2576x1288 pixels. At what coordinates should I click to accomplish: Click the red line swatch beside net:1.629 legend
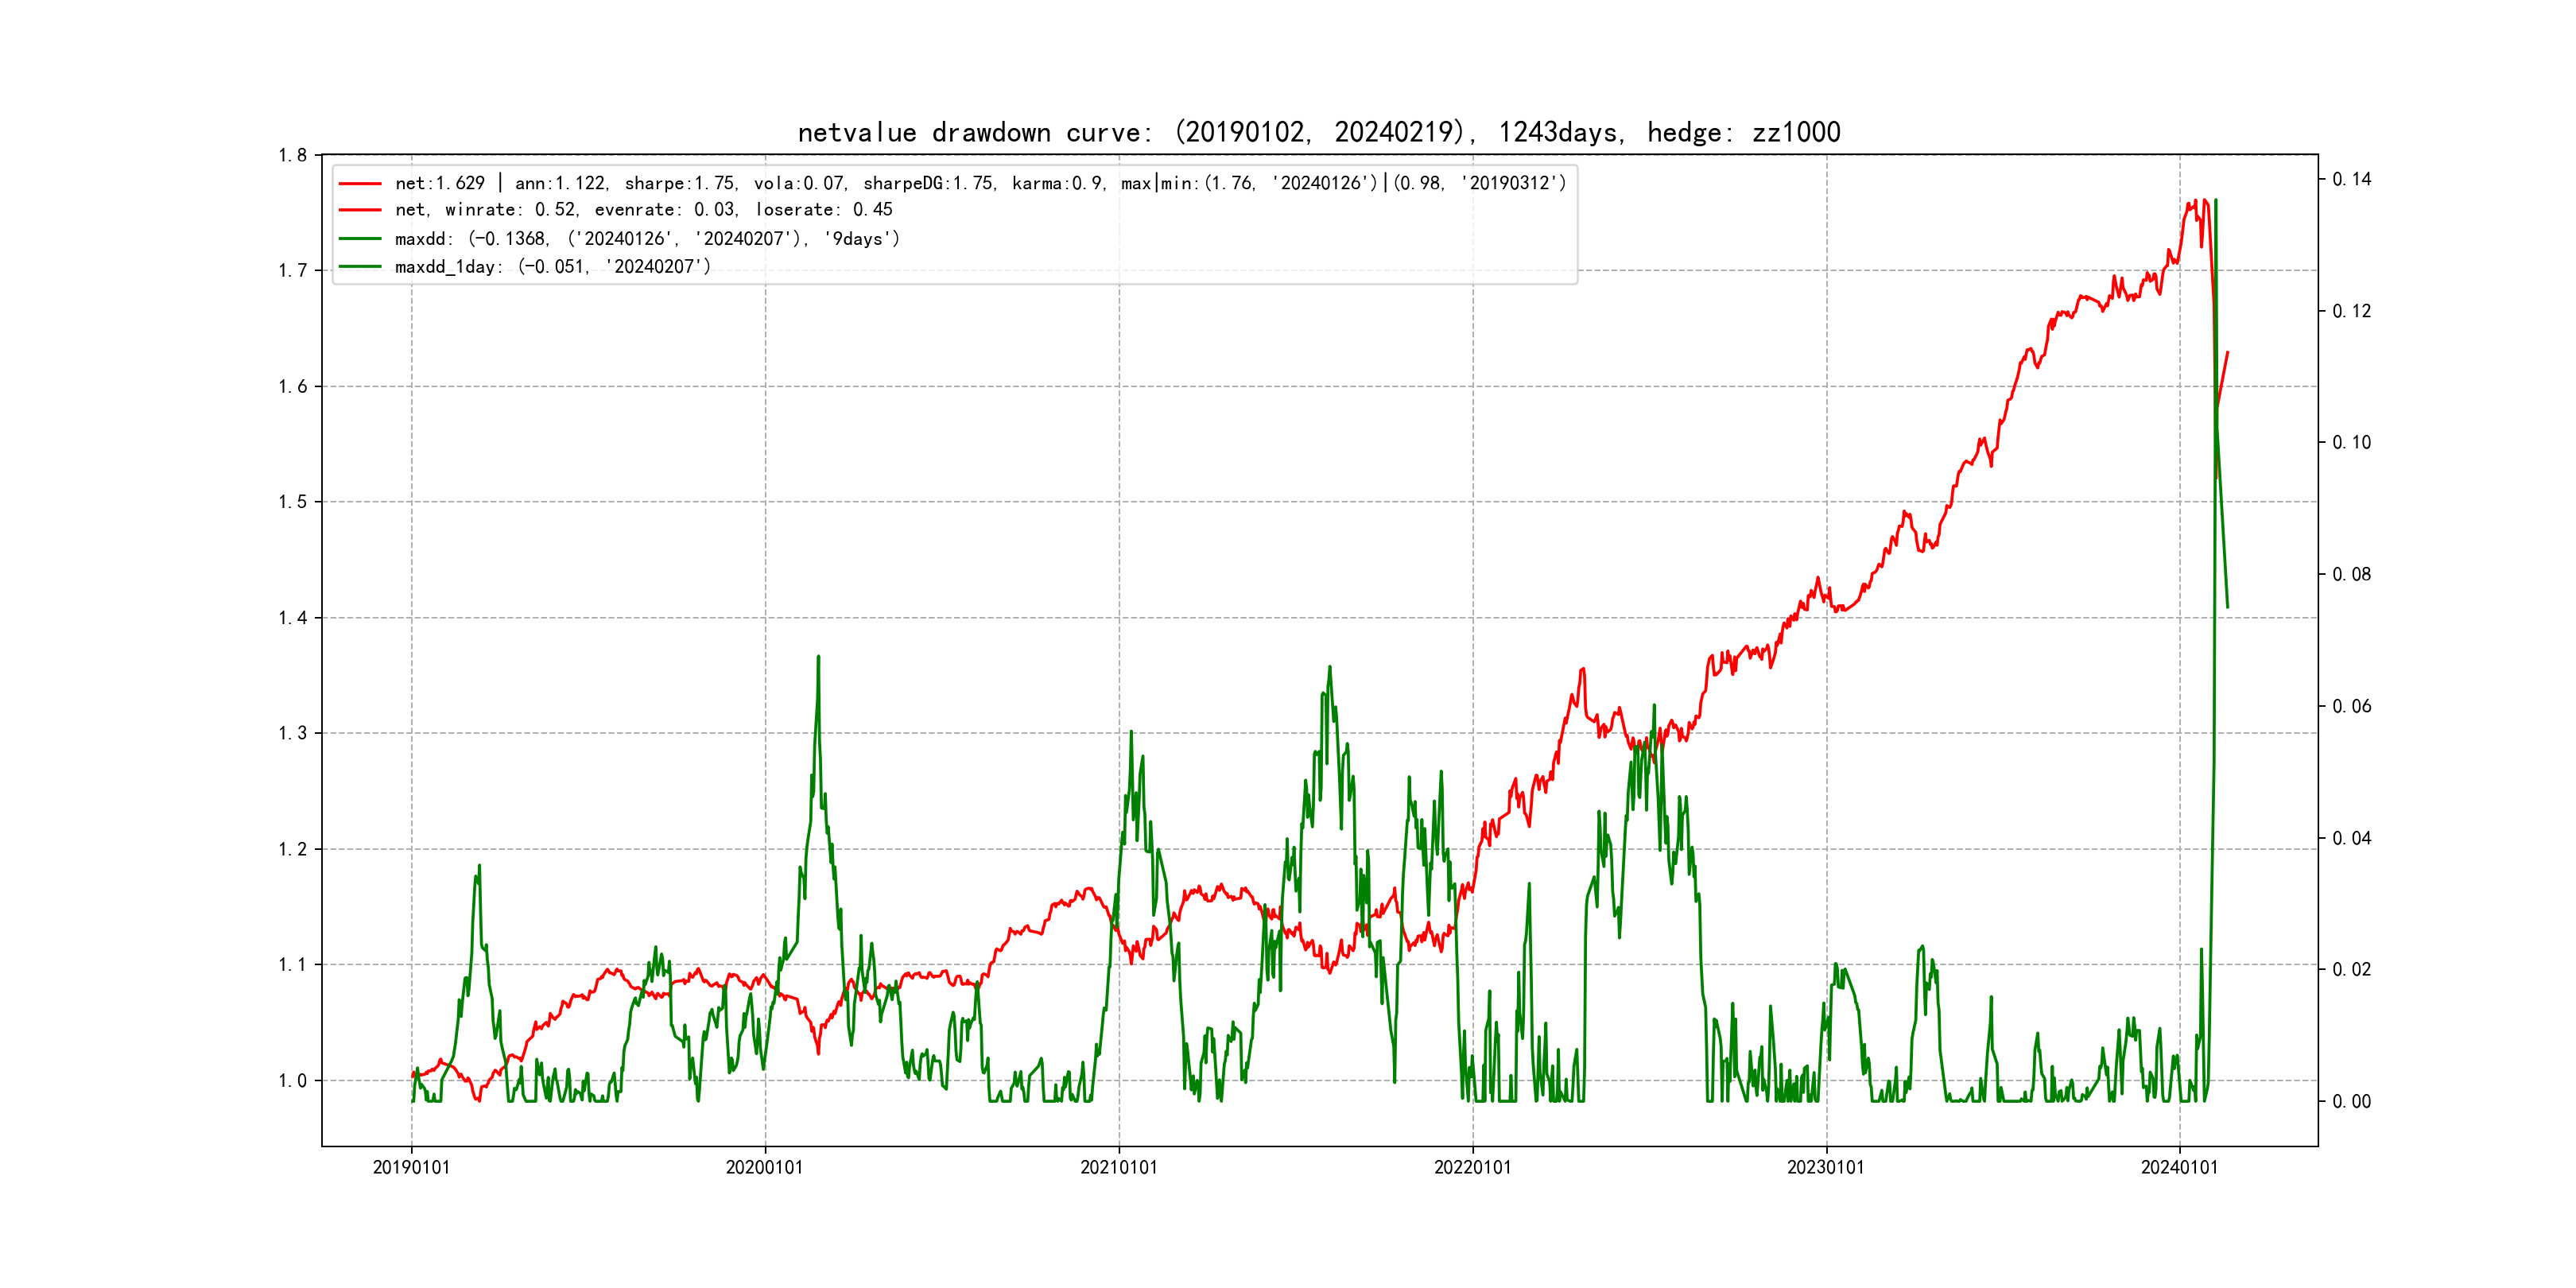coord(360,184)
